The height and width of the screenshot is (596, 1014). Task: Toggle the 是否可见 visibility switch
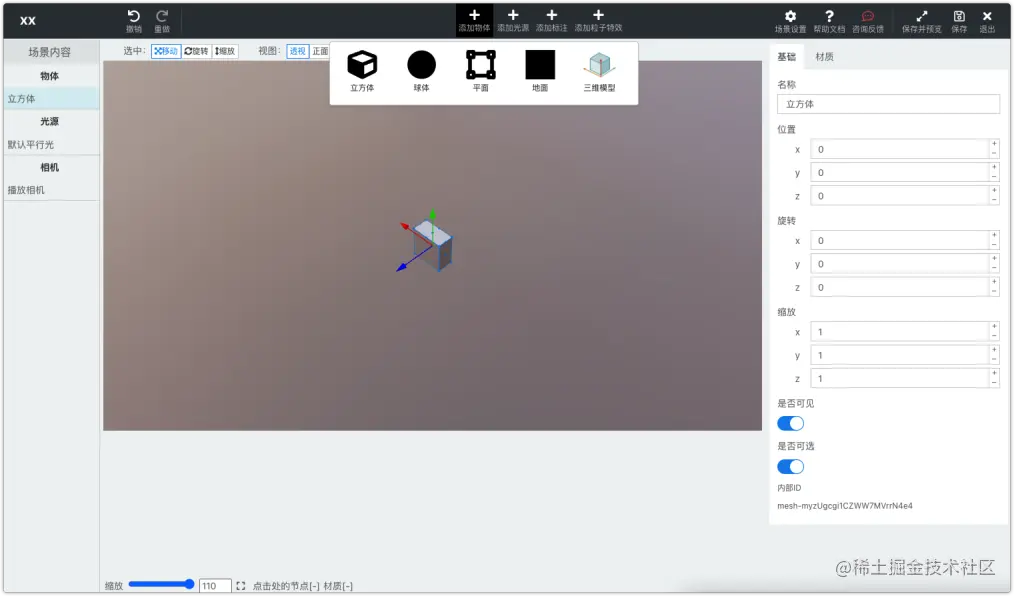point(790,423)
